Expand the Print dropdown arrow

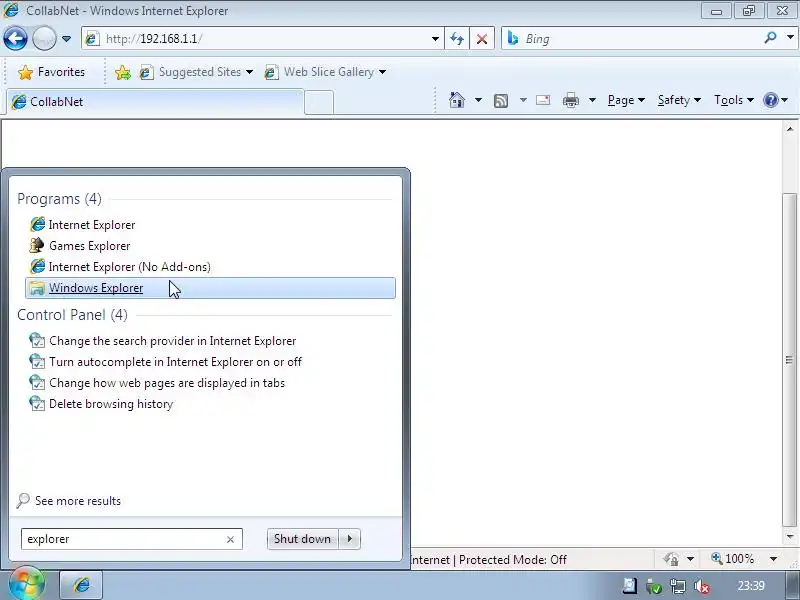(x=592, y=100)
